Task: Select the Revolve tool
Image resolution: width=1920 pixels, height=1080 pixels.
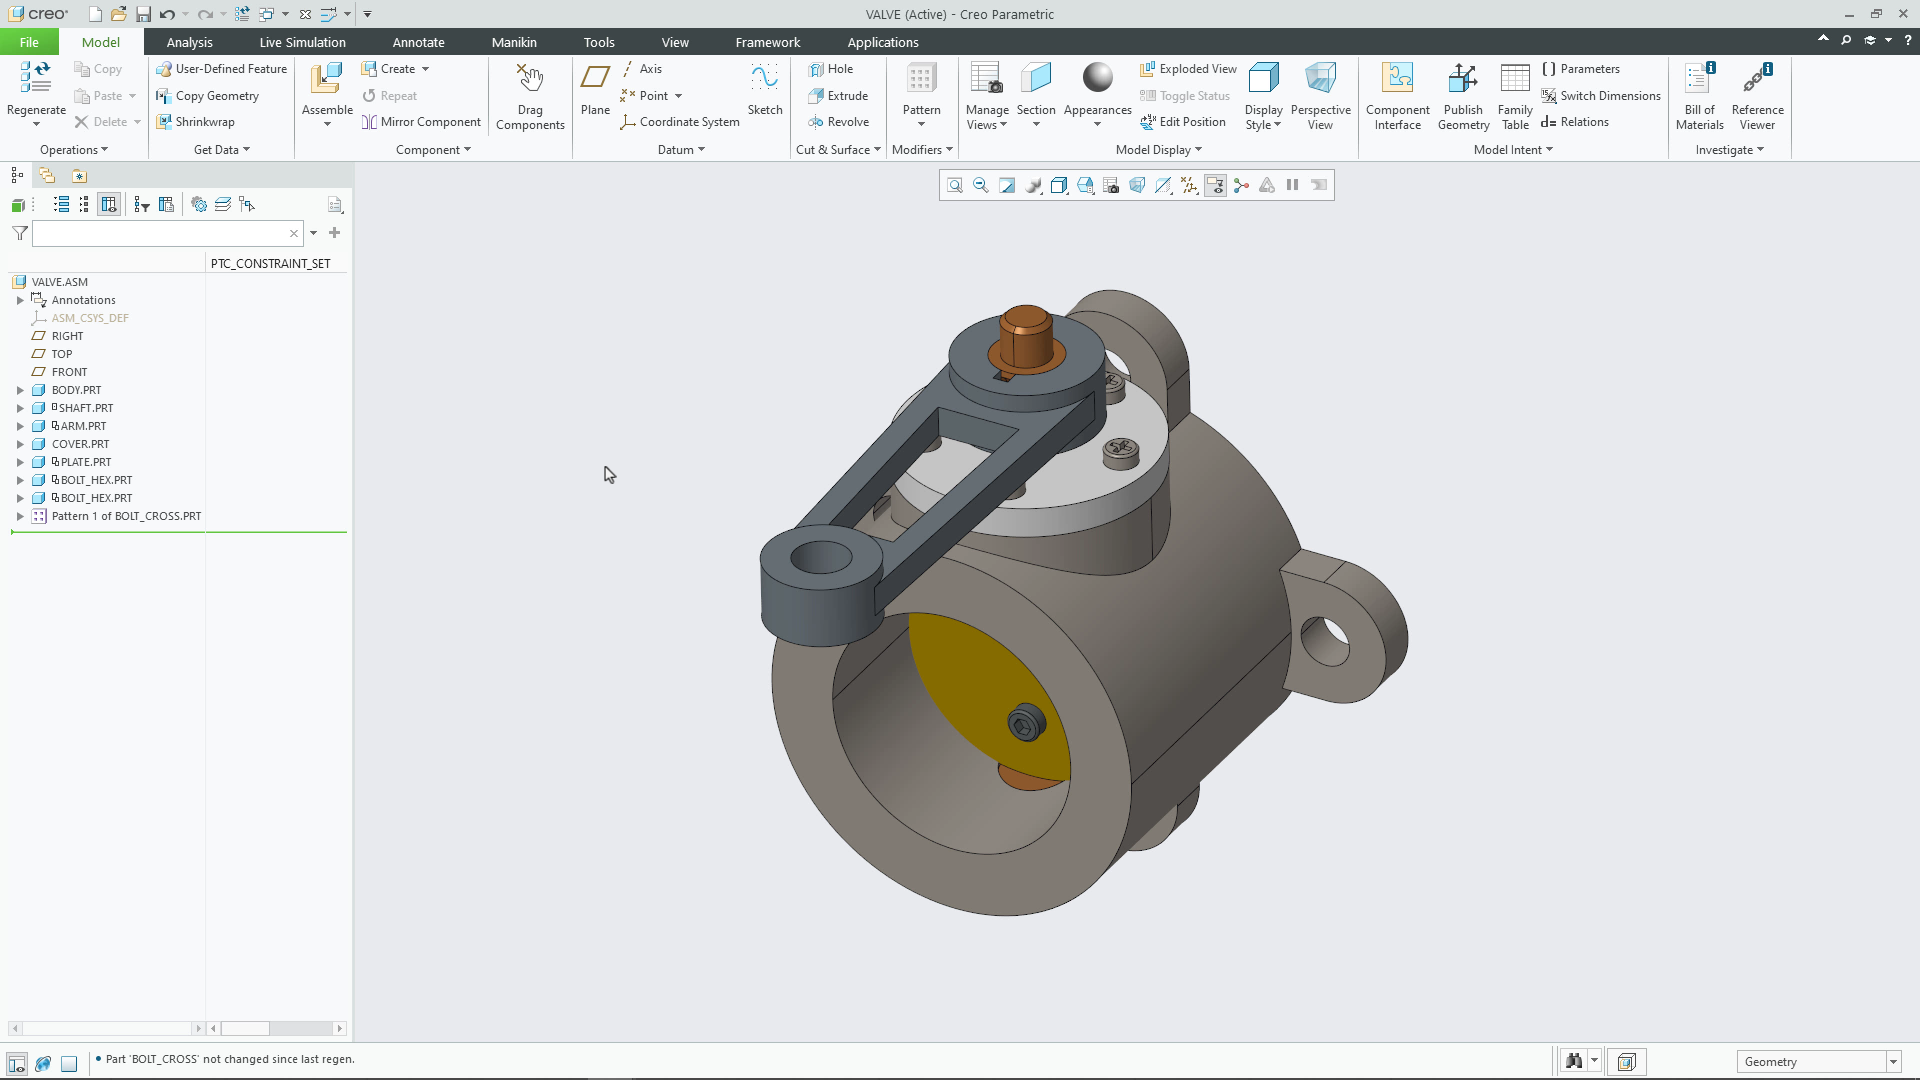Action: coord(839,122)
